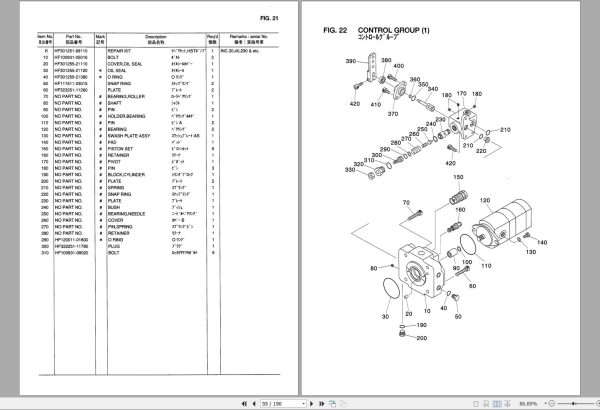
Task: Select the PISTON SET description
Action: point(120,149)
